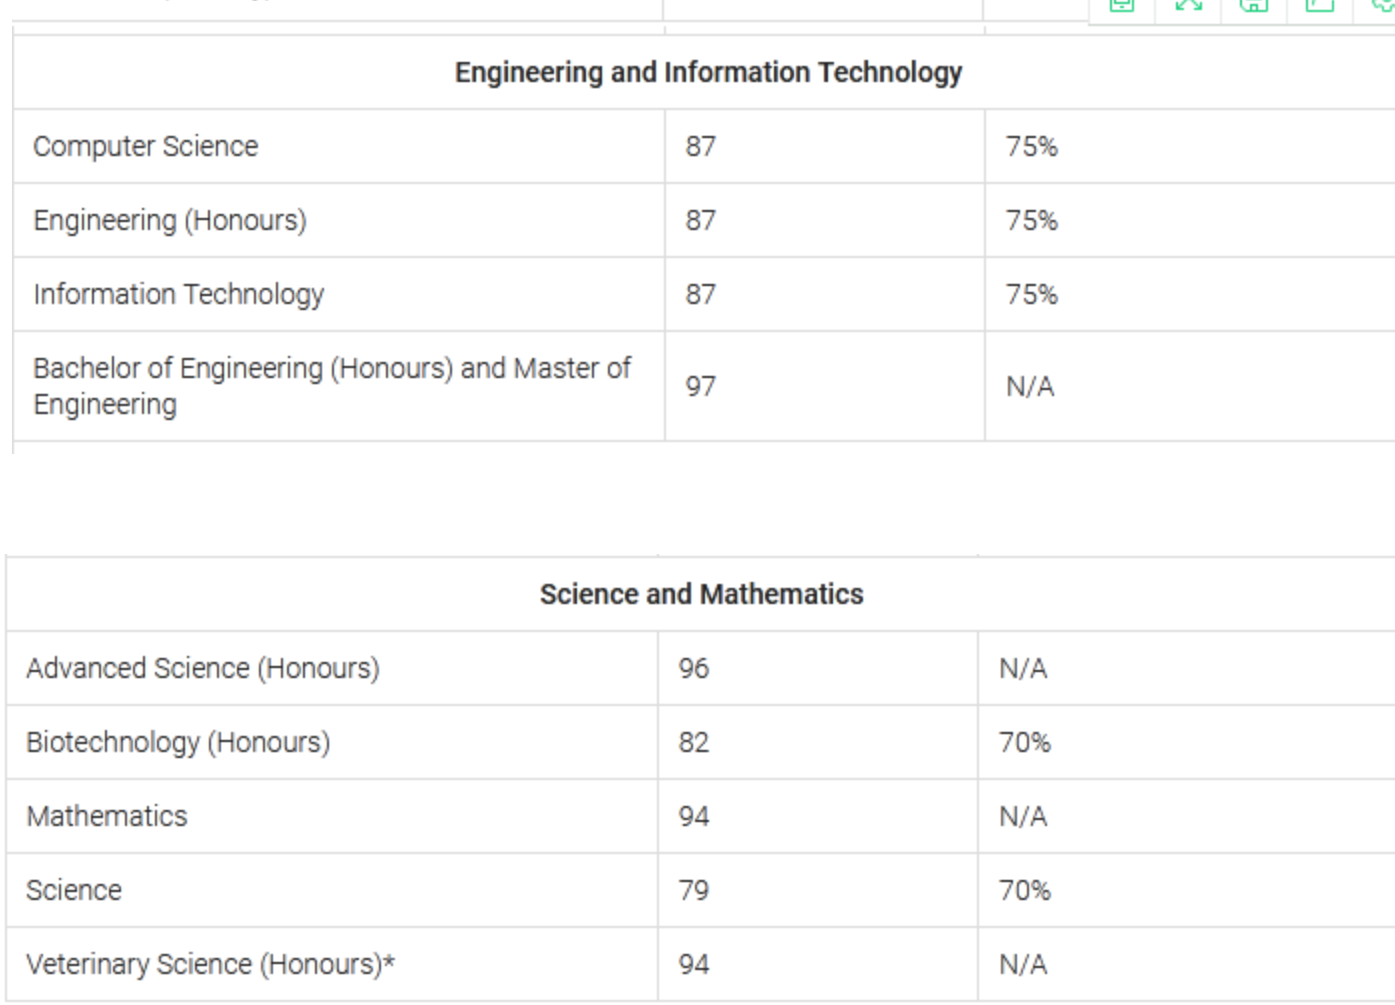The height and width of the screenshot is (1005, 1395).
Task: Select the Computer Science row label
Action: coord(146,147)
